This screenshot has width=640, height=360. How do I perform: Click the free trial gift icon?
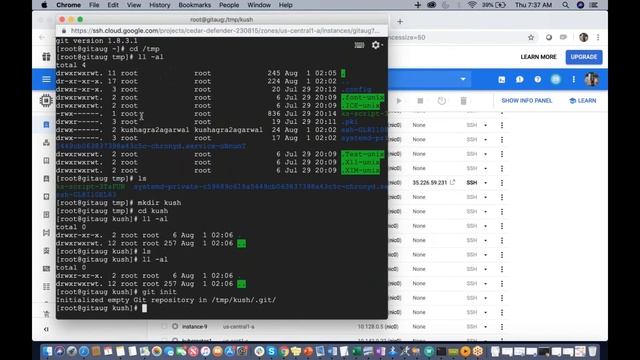(x=46, y=57)
